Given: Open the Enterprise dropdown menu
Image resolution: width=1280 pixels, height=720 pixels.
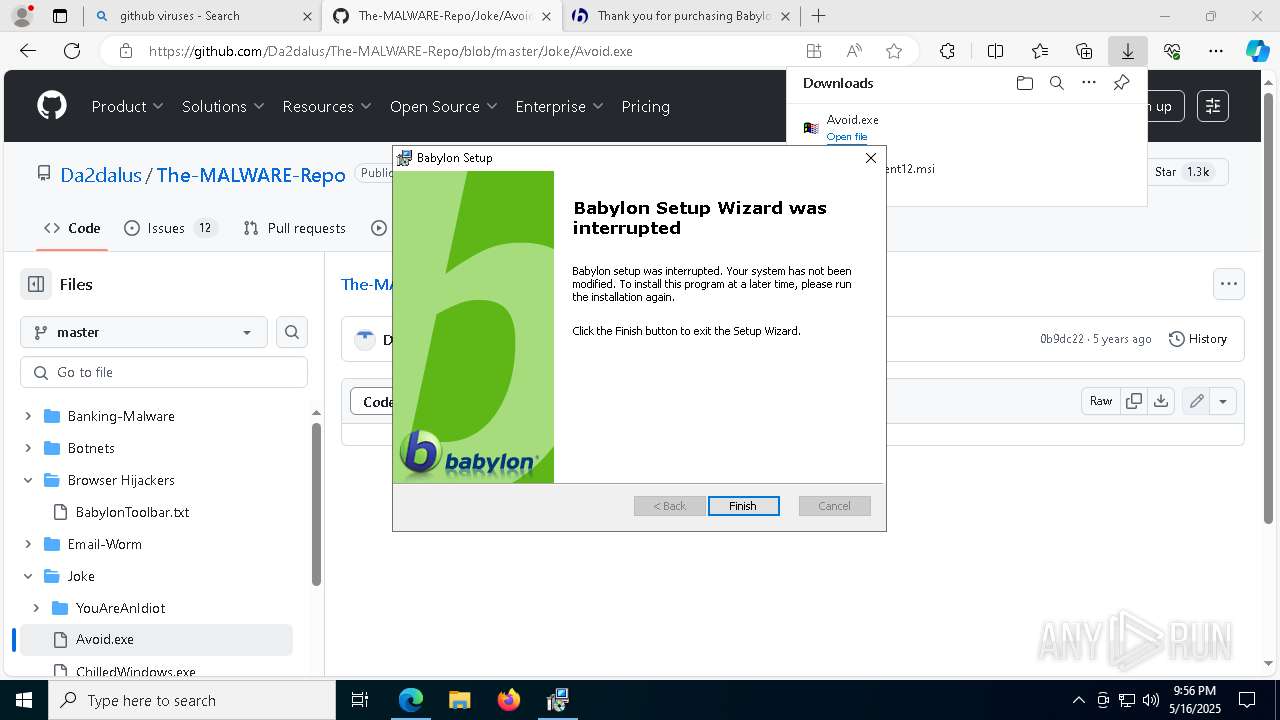Looking at the screenshot, I should click(559, 106).
